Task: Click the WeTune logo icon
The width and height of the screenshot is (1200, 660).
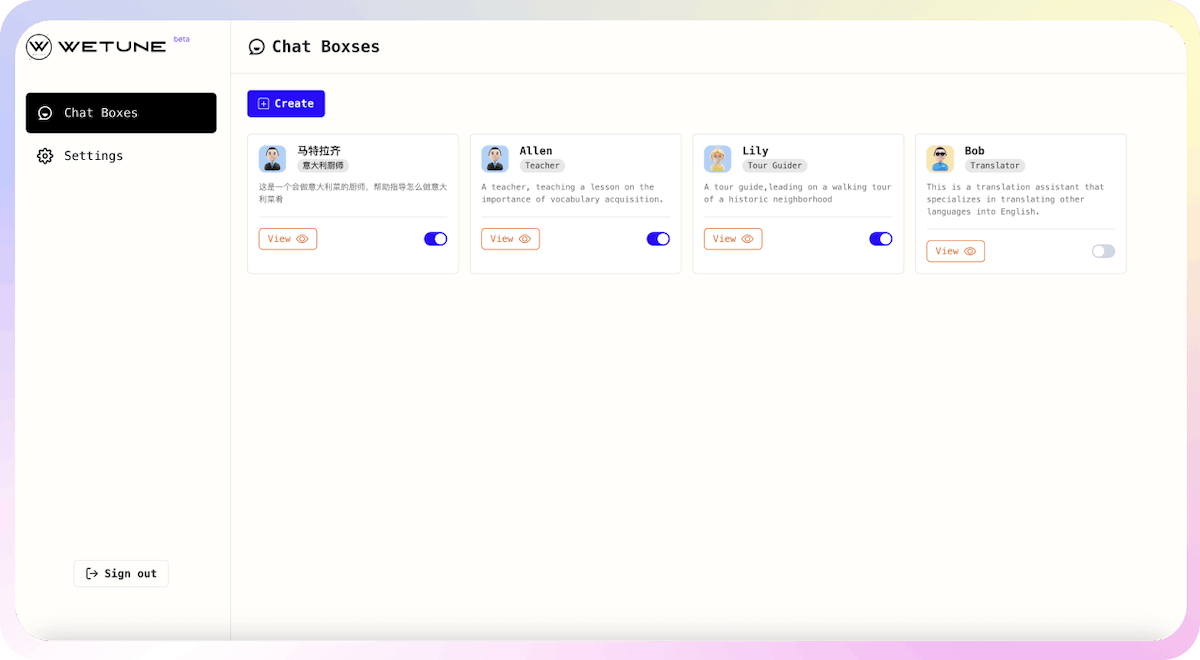Action: (39, 47)
